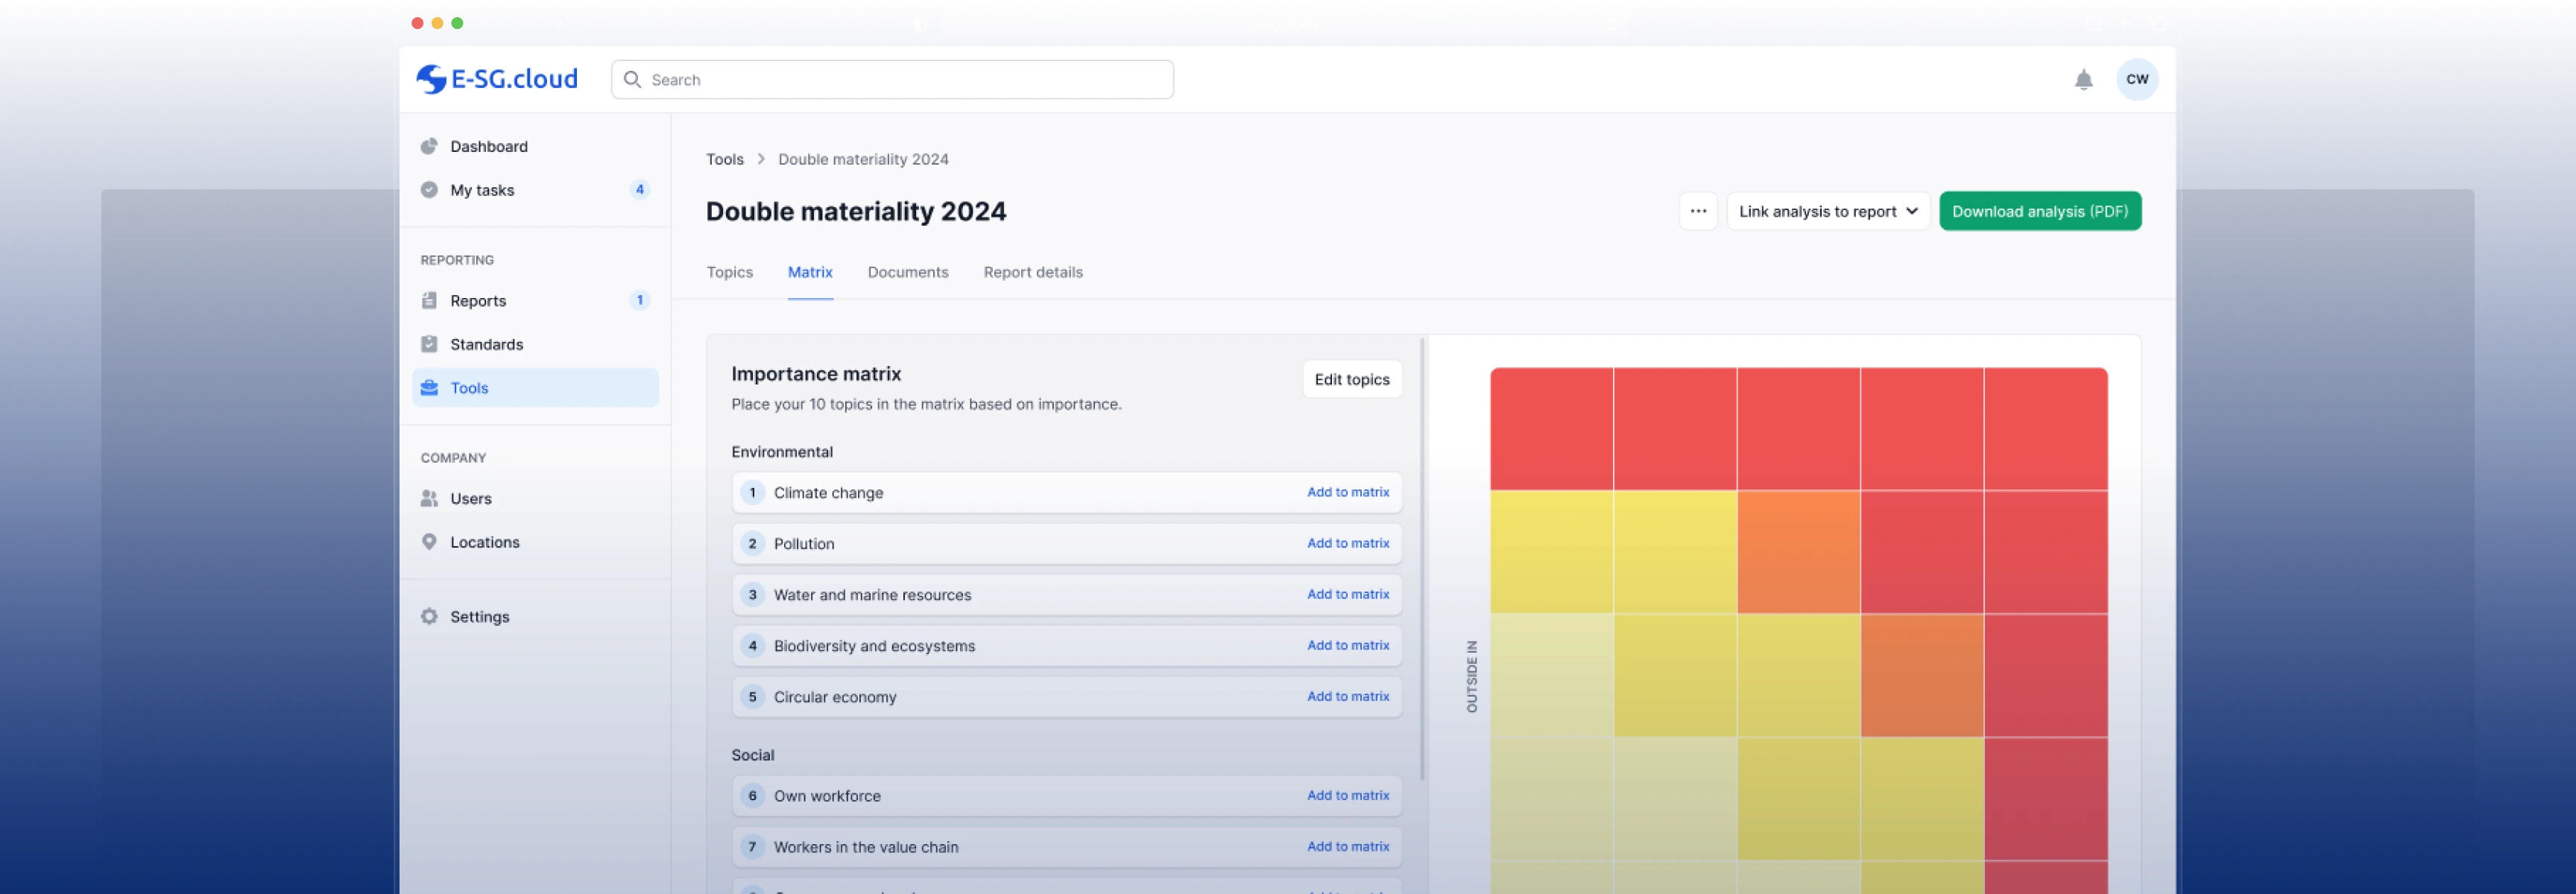The width and height of the screenshot is (2576, 894).
Task: Click the orange matrix cell in second row
Action: point(1797,552)
